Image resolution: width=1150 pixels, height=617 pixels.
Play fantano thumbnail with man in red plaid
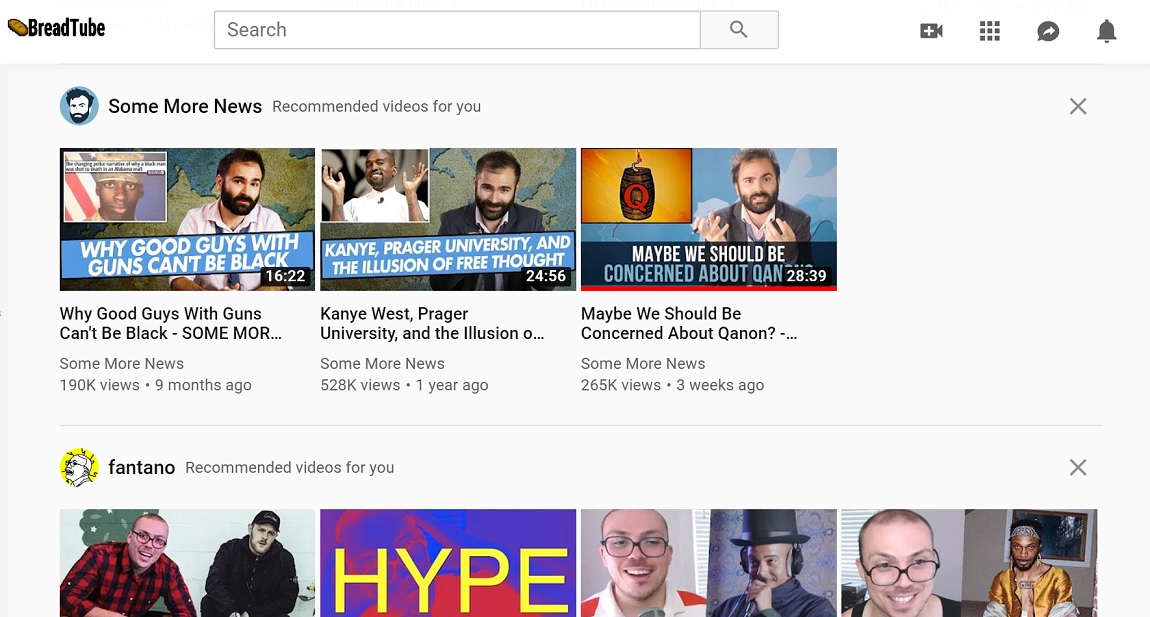tap(187, 563)
